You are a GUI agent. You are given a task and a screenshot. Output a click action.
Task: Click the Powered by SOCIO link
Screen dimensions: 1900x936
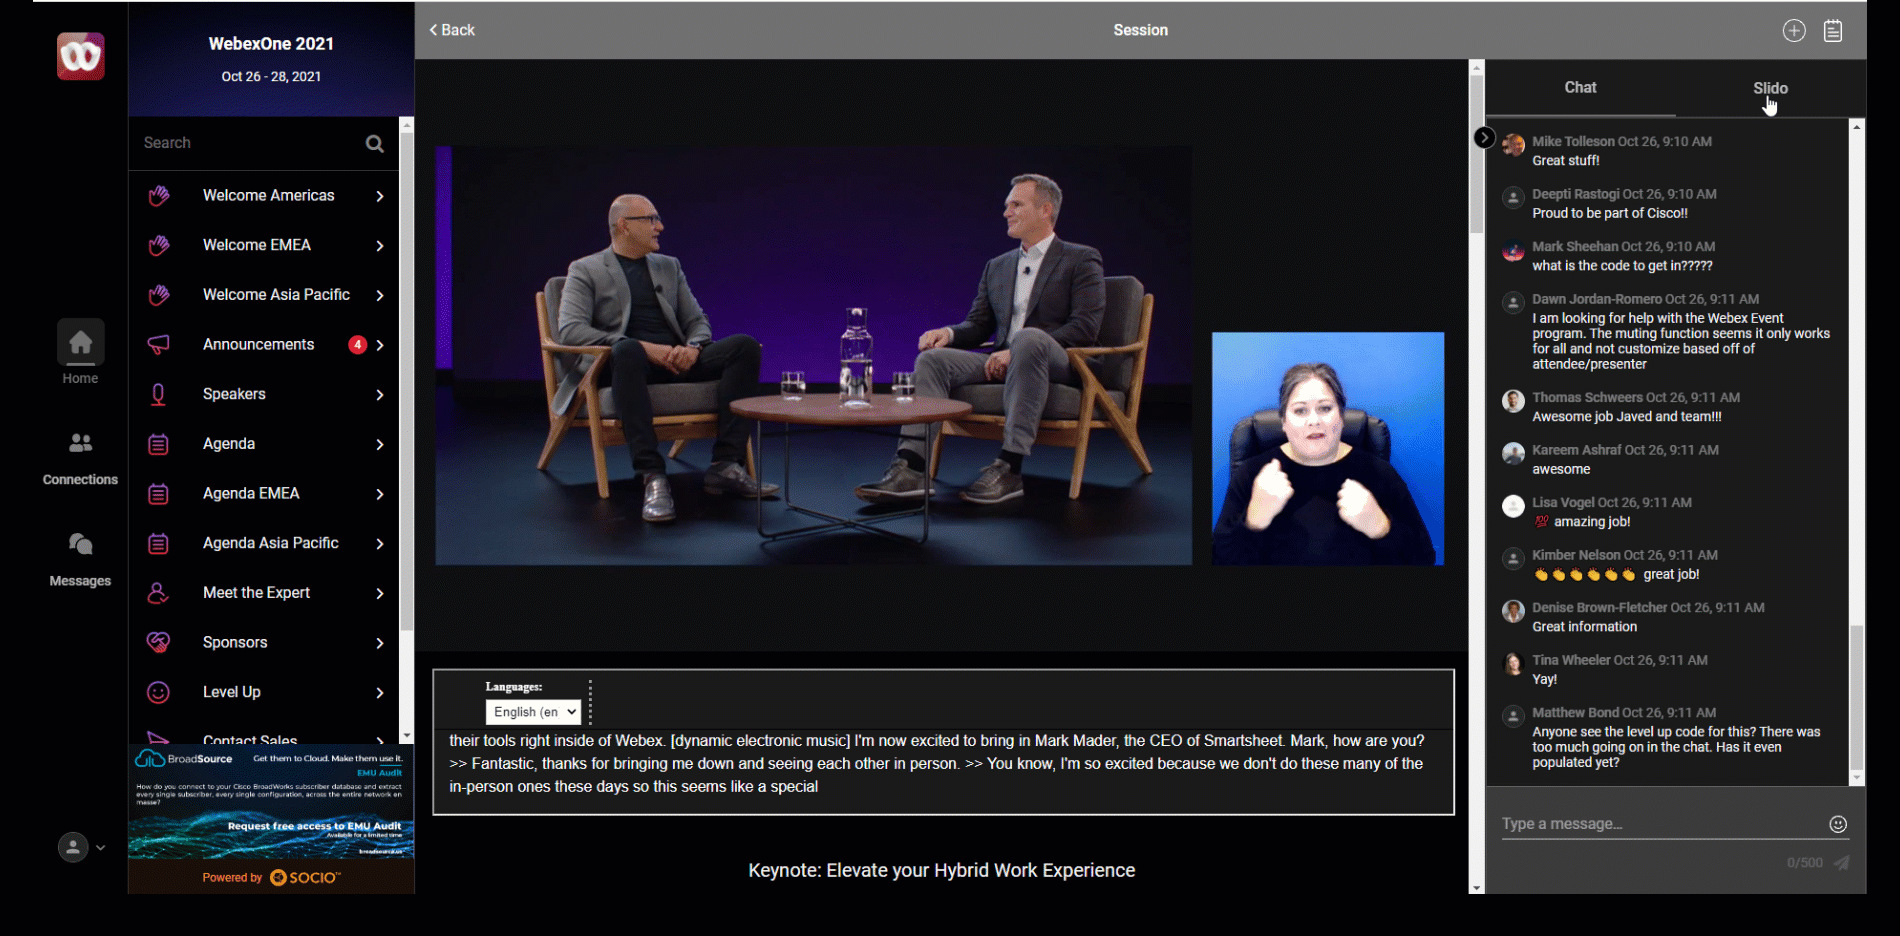[x=271, y=877]
